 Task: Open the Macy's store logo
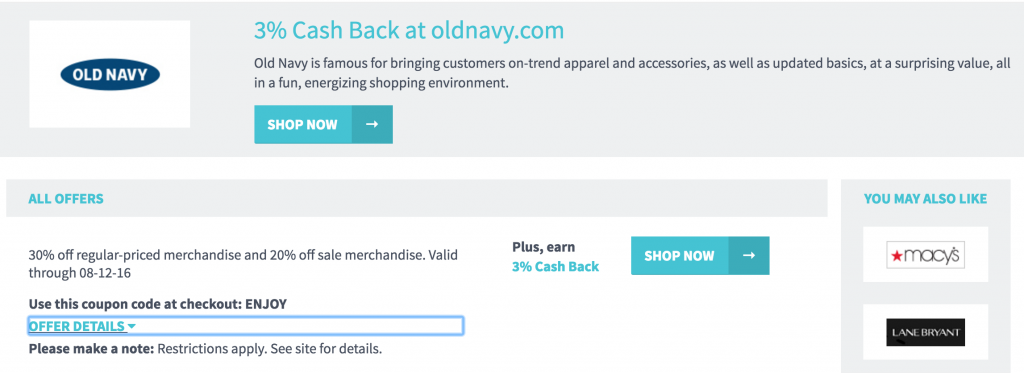(925, 255)
